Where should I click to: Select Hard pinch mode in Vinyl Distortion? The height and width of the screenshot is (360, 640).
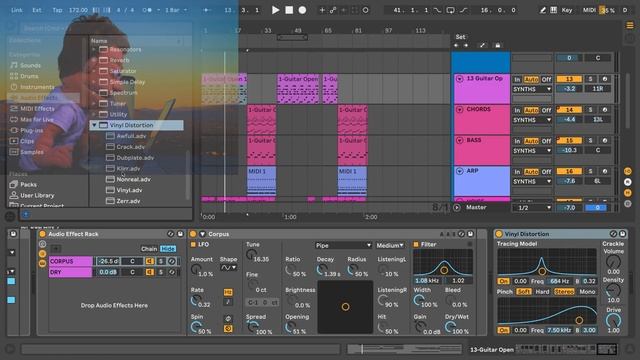coord(542,292)
